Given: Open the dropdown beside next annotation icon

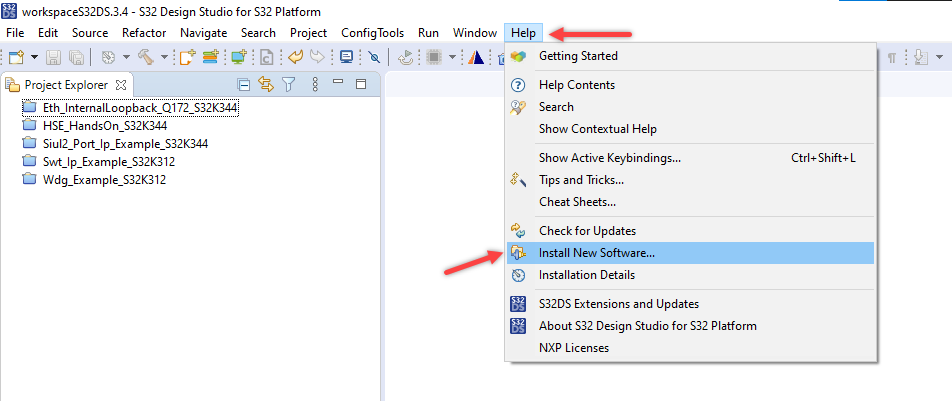Looking at the screenshot, I should pyautogui.click(x=940, y=57).
